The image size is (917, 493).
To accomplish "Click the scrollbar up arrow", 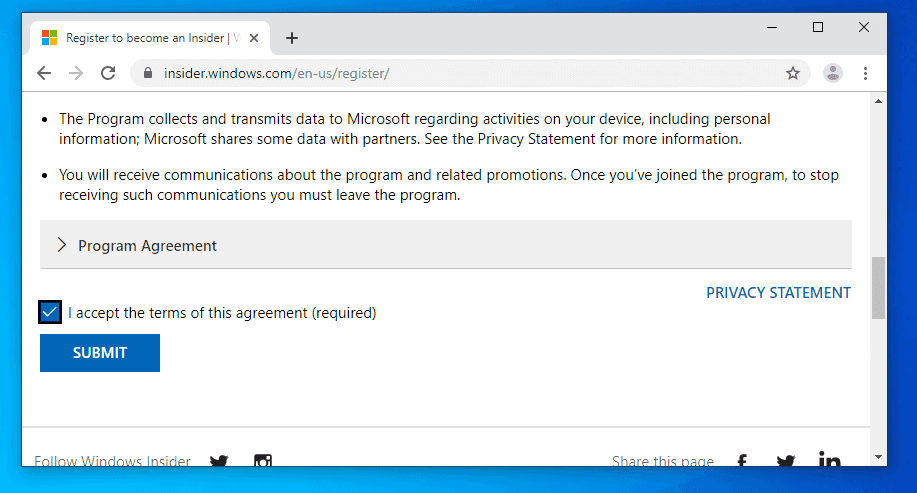I will (878, 101).
